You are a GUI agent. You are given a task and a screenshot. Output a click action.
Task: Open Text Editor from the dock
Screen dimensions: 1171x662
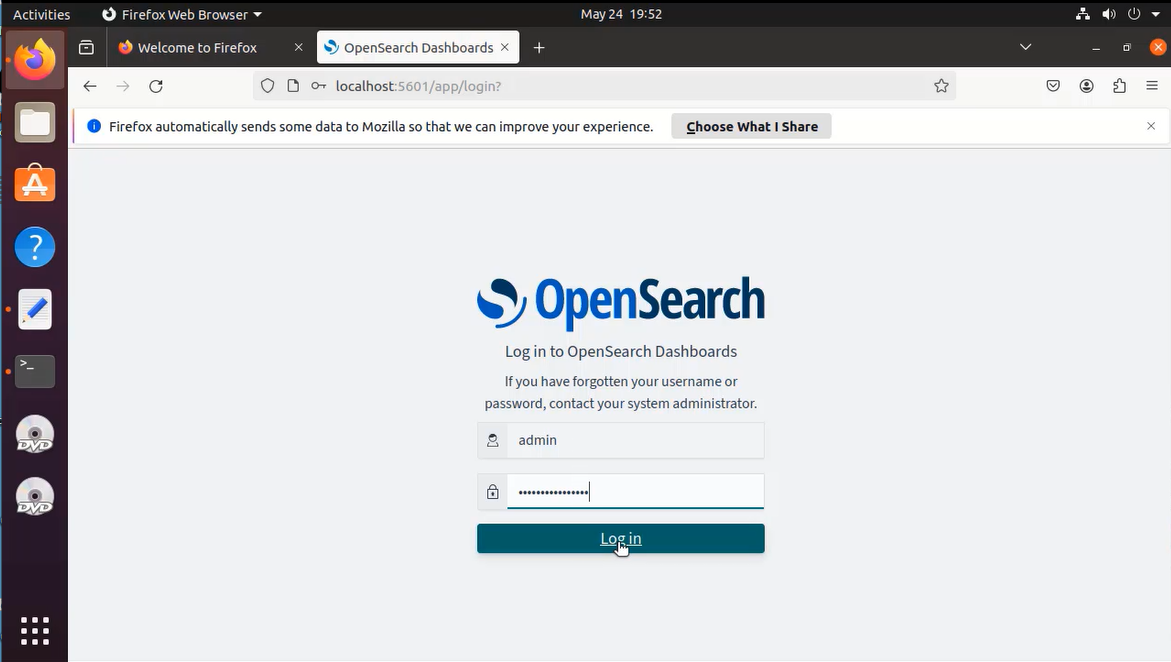(35, 309)
